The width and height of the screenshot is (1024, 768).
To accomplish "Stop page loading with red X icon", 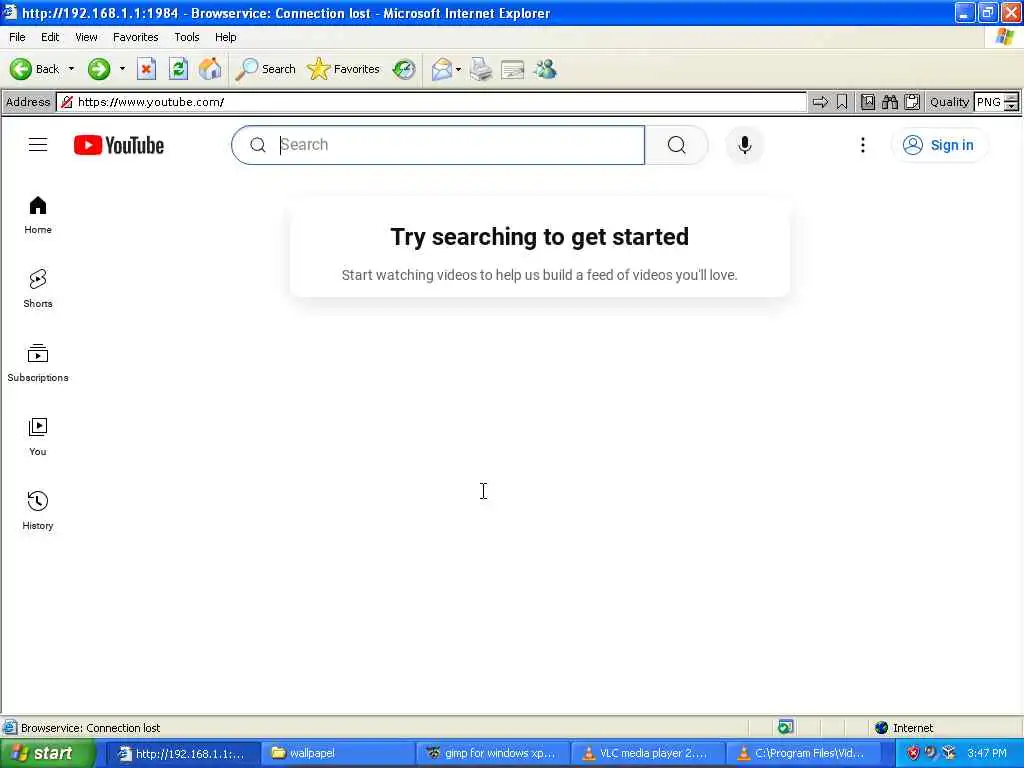I will pyautogui.click(x=146, y=69).
